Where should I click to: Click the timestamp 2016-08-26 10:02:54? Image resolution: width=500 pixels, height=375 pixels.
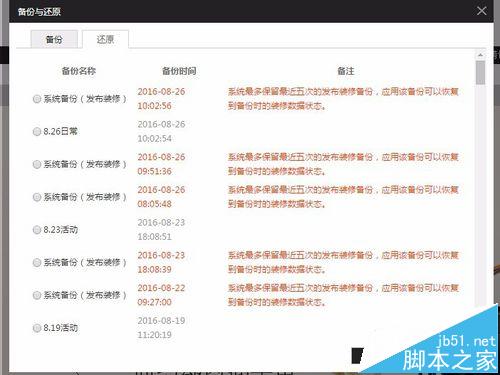click(161, 131)
